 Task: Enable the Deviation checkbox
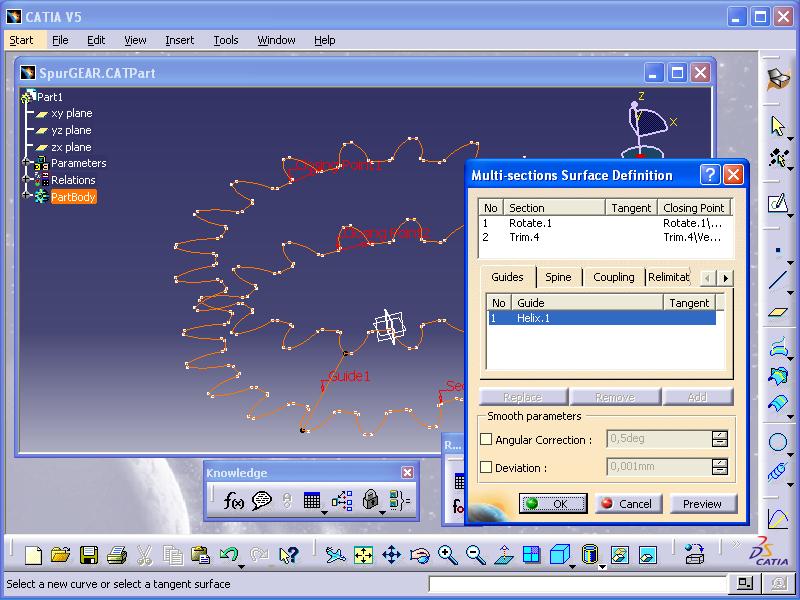(487, 467)
